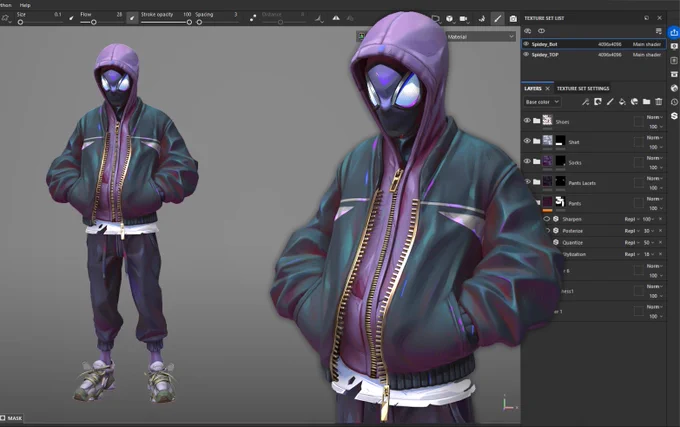
Task: Open the History clock icon in sidebar
Action: [x=674, y=102]
